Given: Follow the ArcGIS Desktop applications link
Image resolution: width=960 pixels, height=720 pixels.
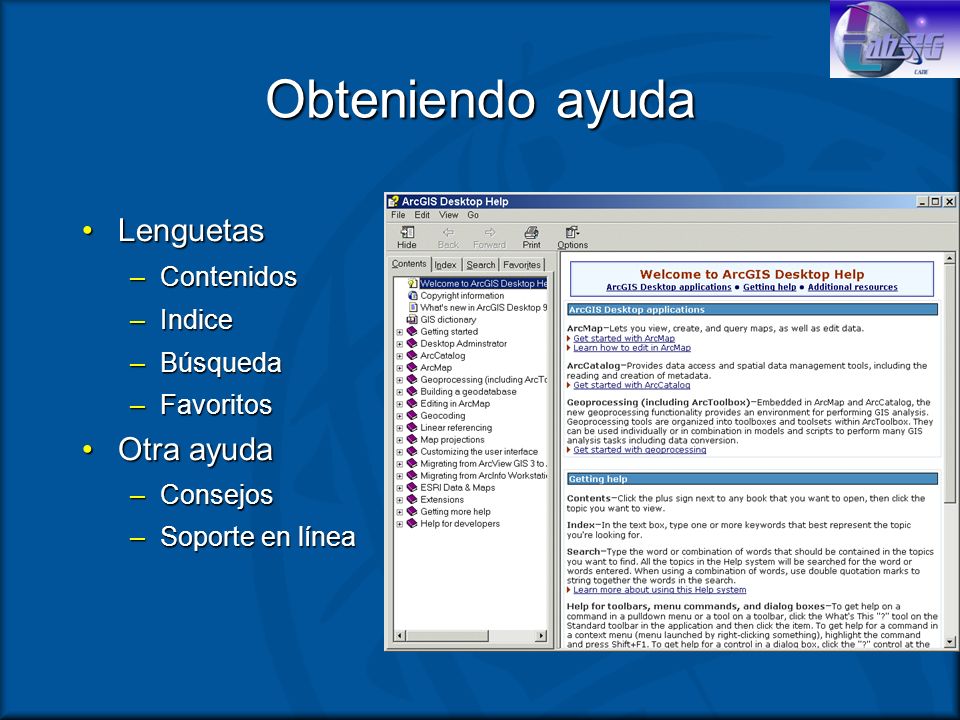Looking at the screenshot, I should [x=669, y=287].
